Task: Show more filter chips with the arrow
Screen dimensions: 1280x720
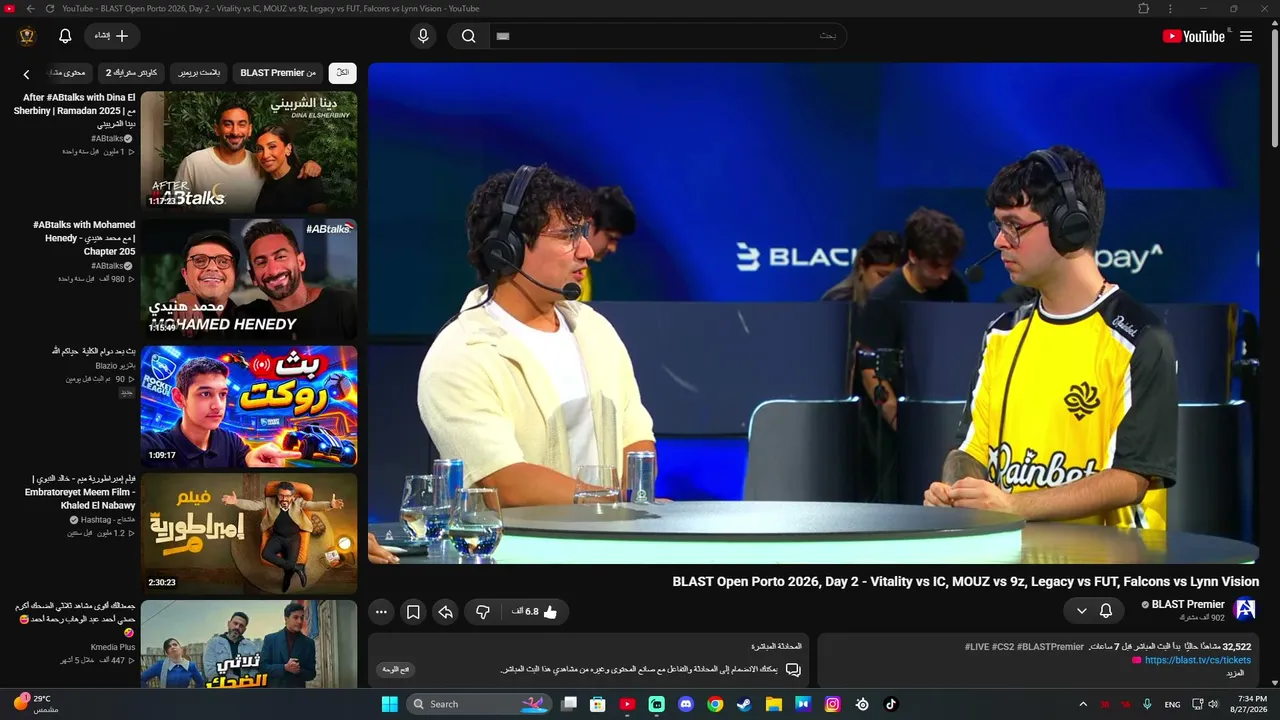Action: pos(27,73)
